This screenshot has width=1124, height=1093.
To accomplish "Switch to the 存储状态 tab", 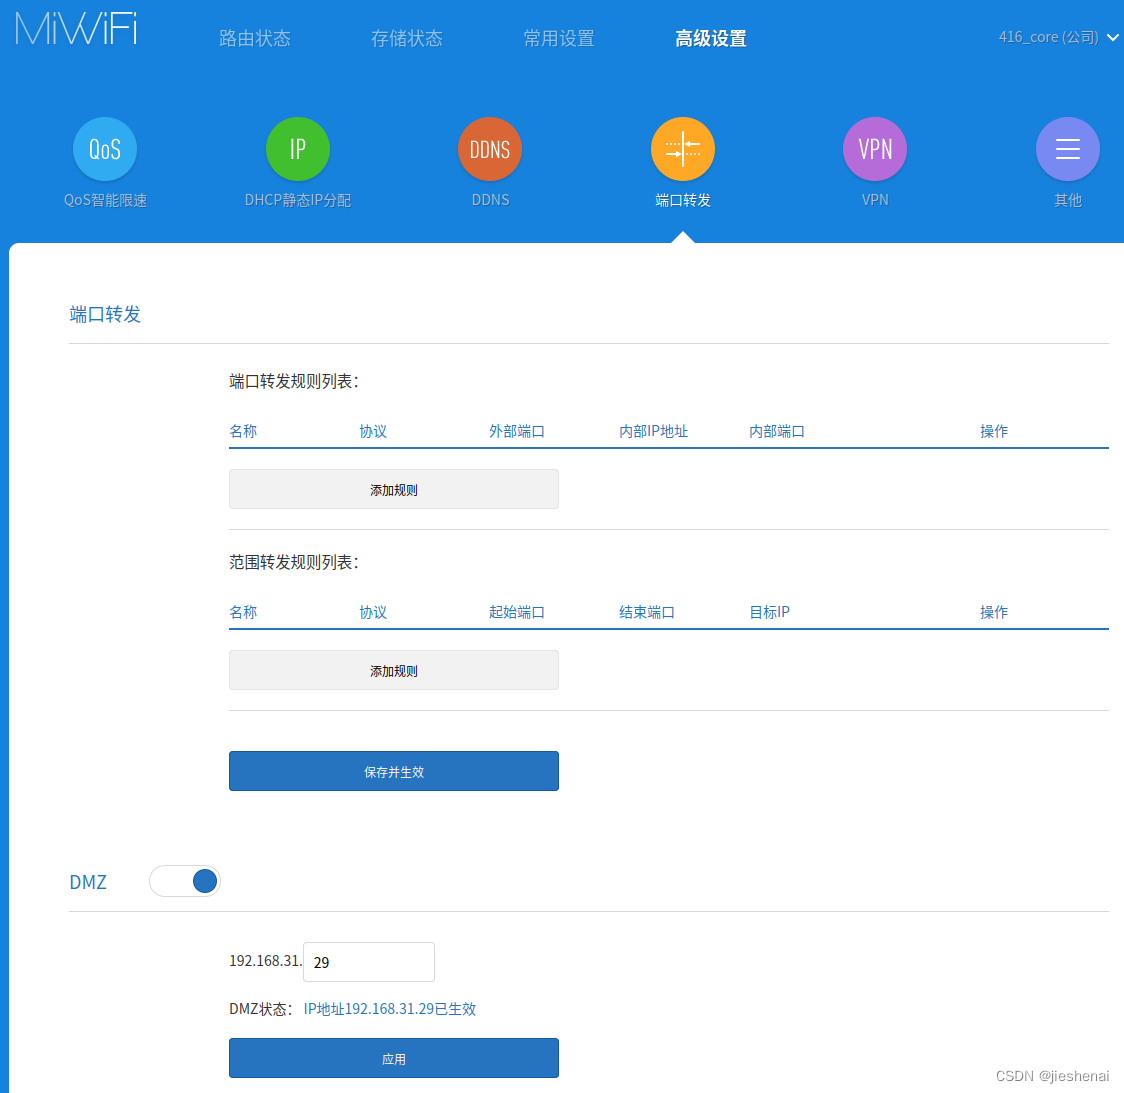I will 406,38.
